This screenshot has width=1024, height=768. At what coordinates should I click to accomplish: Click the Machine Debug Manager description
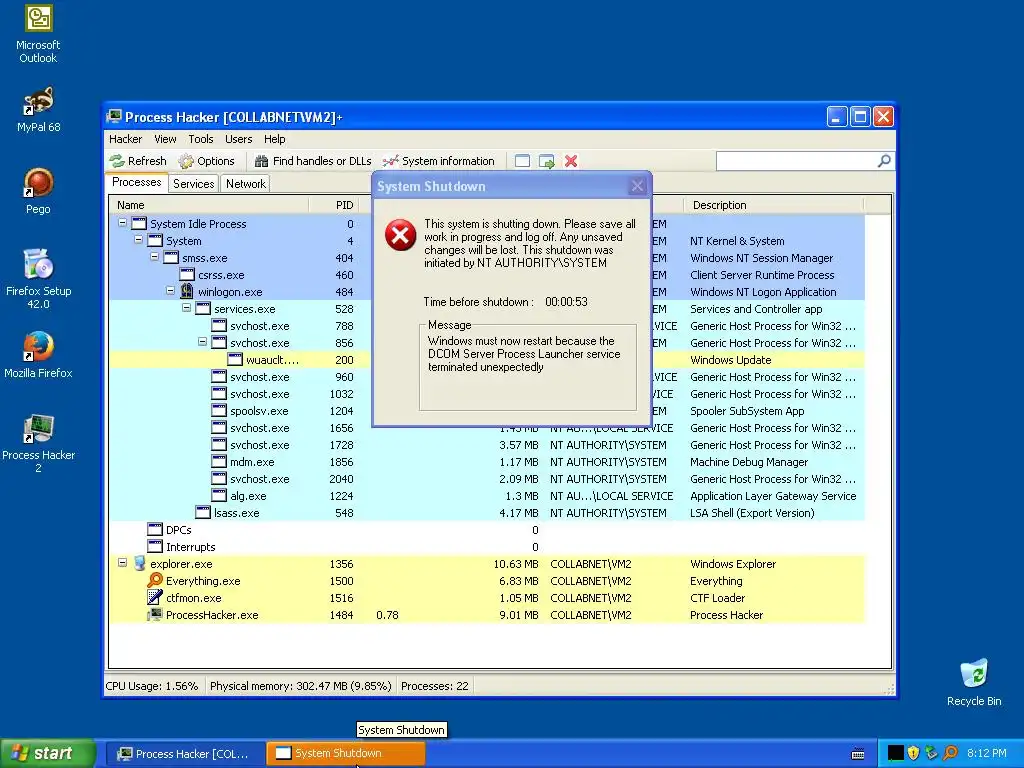point(749,462)
